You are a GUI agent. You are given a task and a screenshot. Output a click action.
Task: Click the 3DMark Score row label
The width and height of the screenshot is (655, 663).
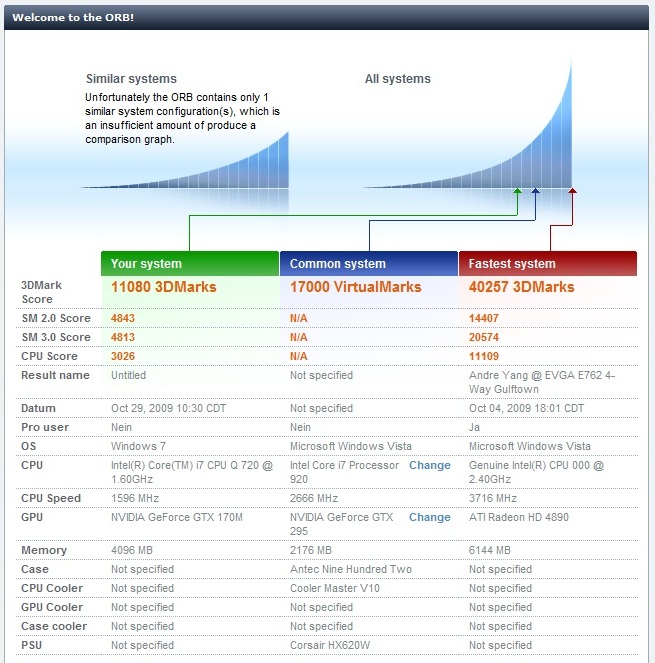coord(41,292)
